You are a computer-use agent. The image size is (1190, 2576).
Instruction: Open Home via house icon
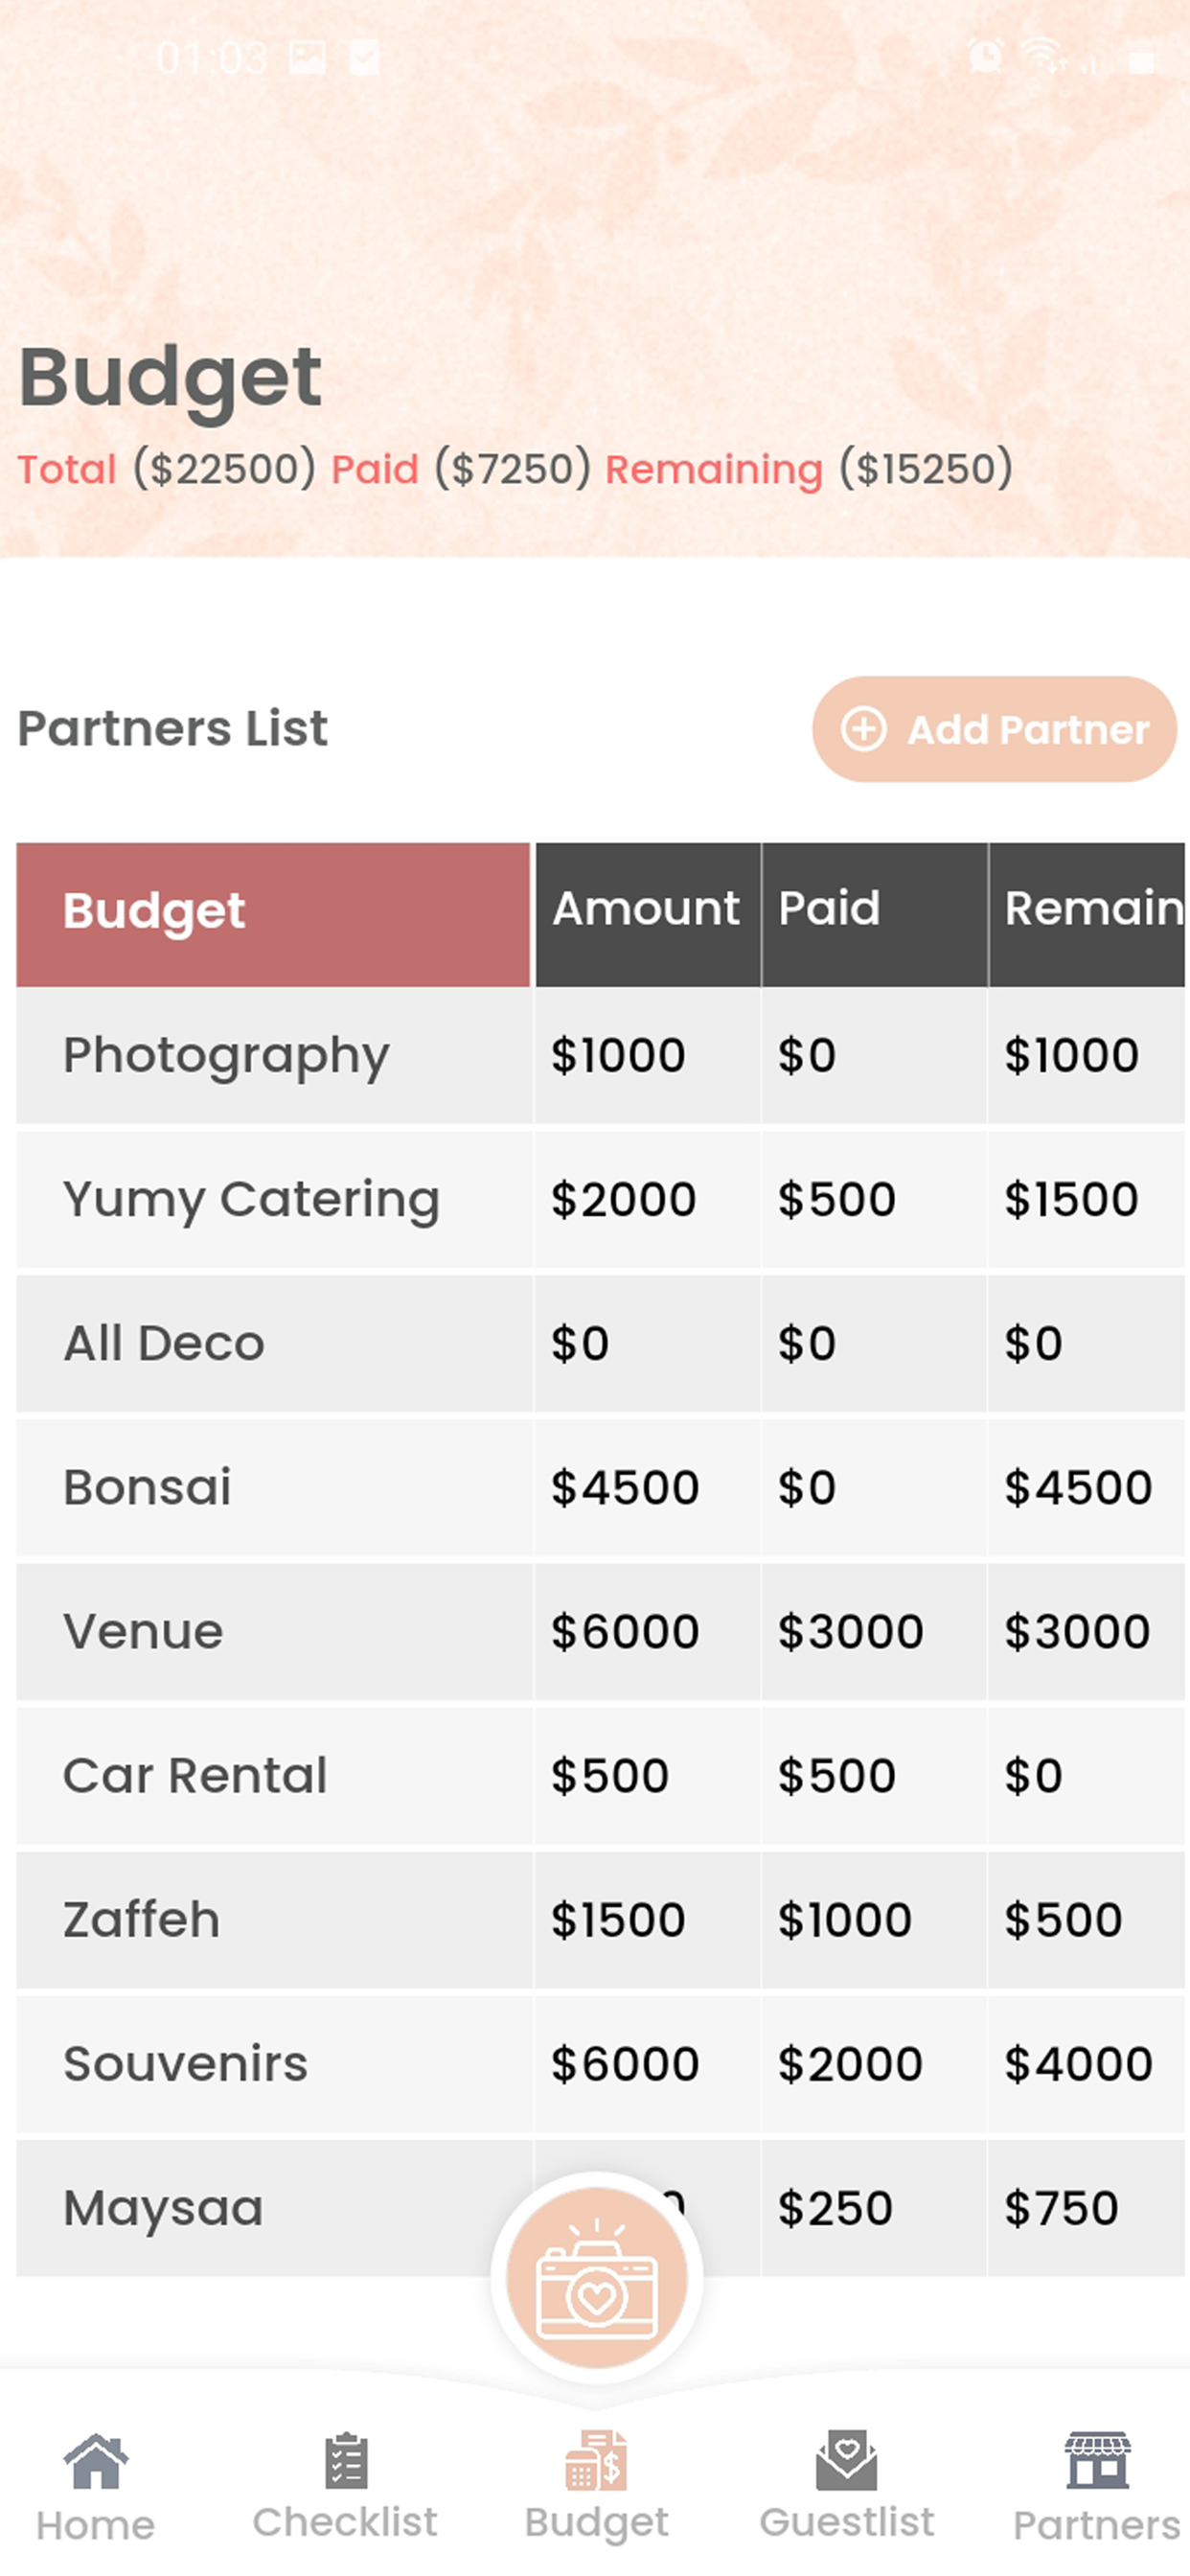coord(96,2462)
